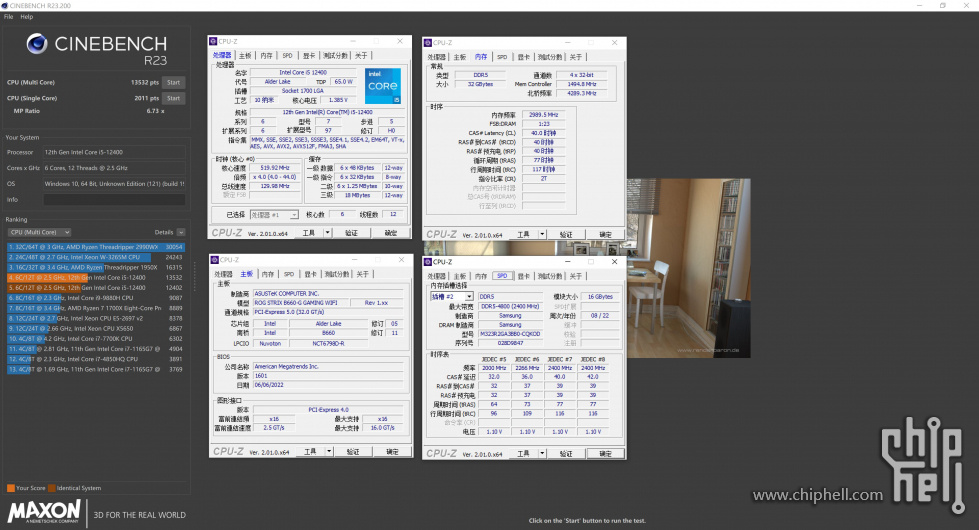Start the CPU (Multi Core) test

pyautogui.click(x=174, y=82)
